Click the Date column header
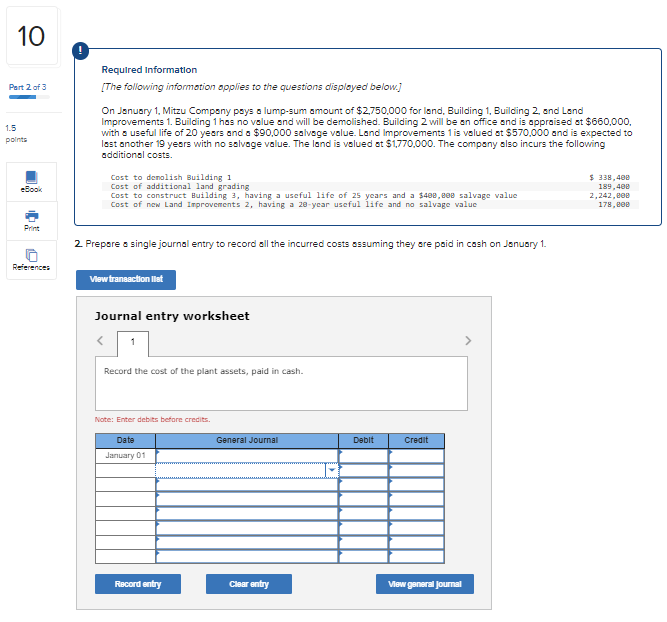The image size is (667, 622). [x=125, y=441]
